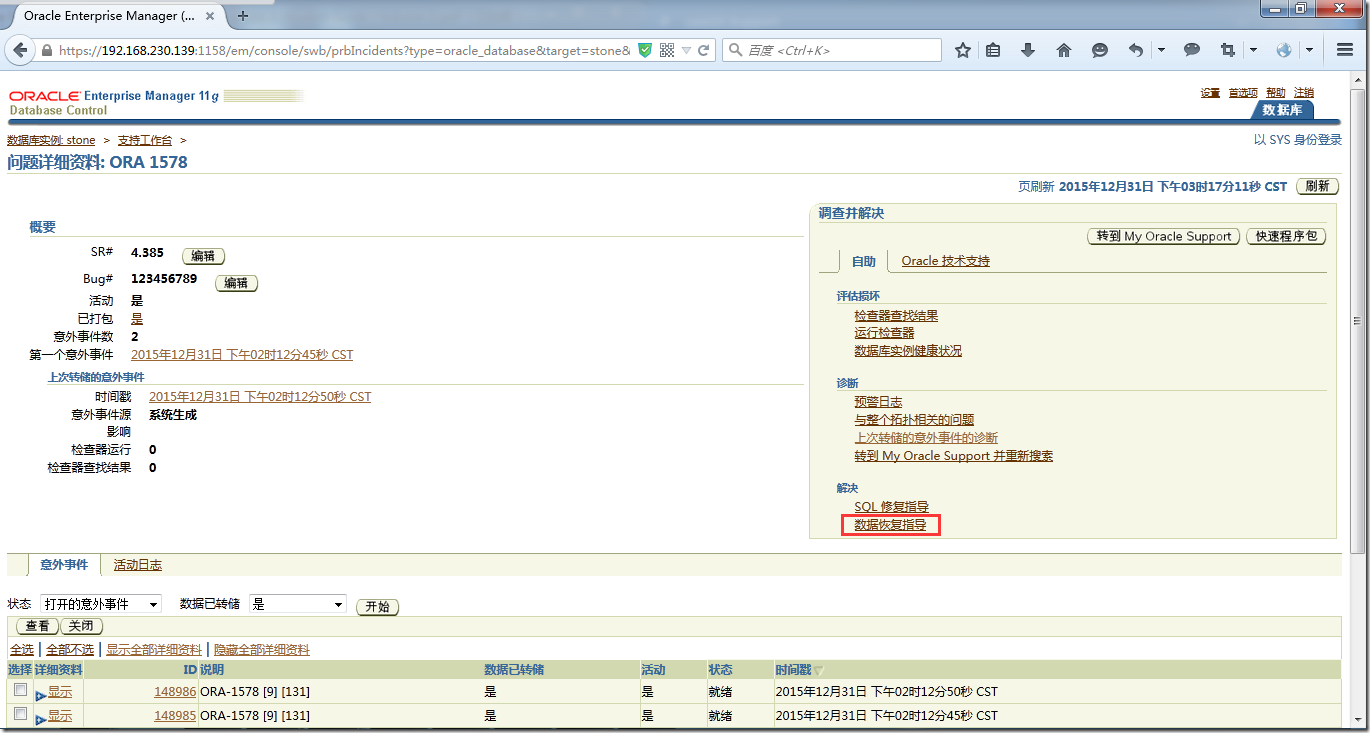The height and width of the screenshot is (733, 1370).
Task: Click the search magnifier icon in search box
Action: click(735, 50)
